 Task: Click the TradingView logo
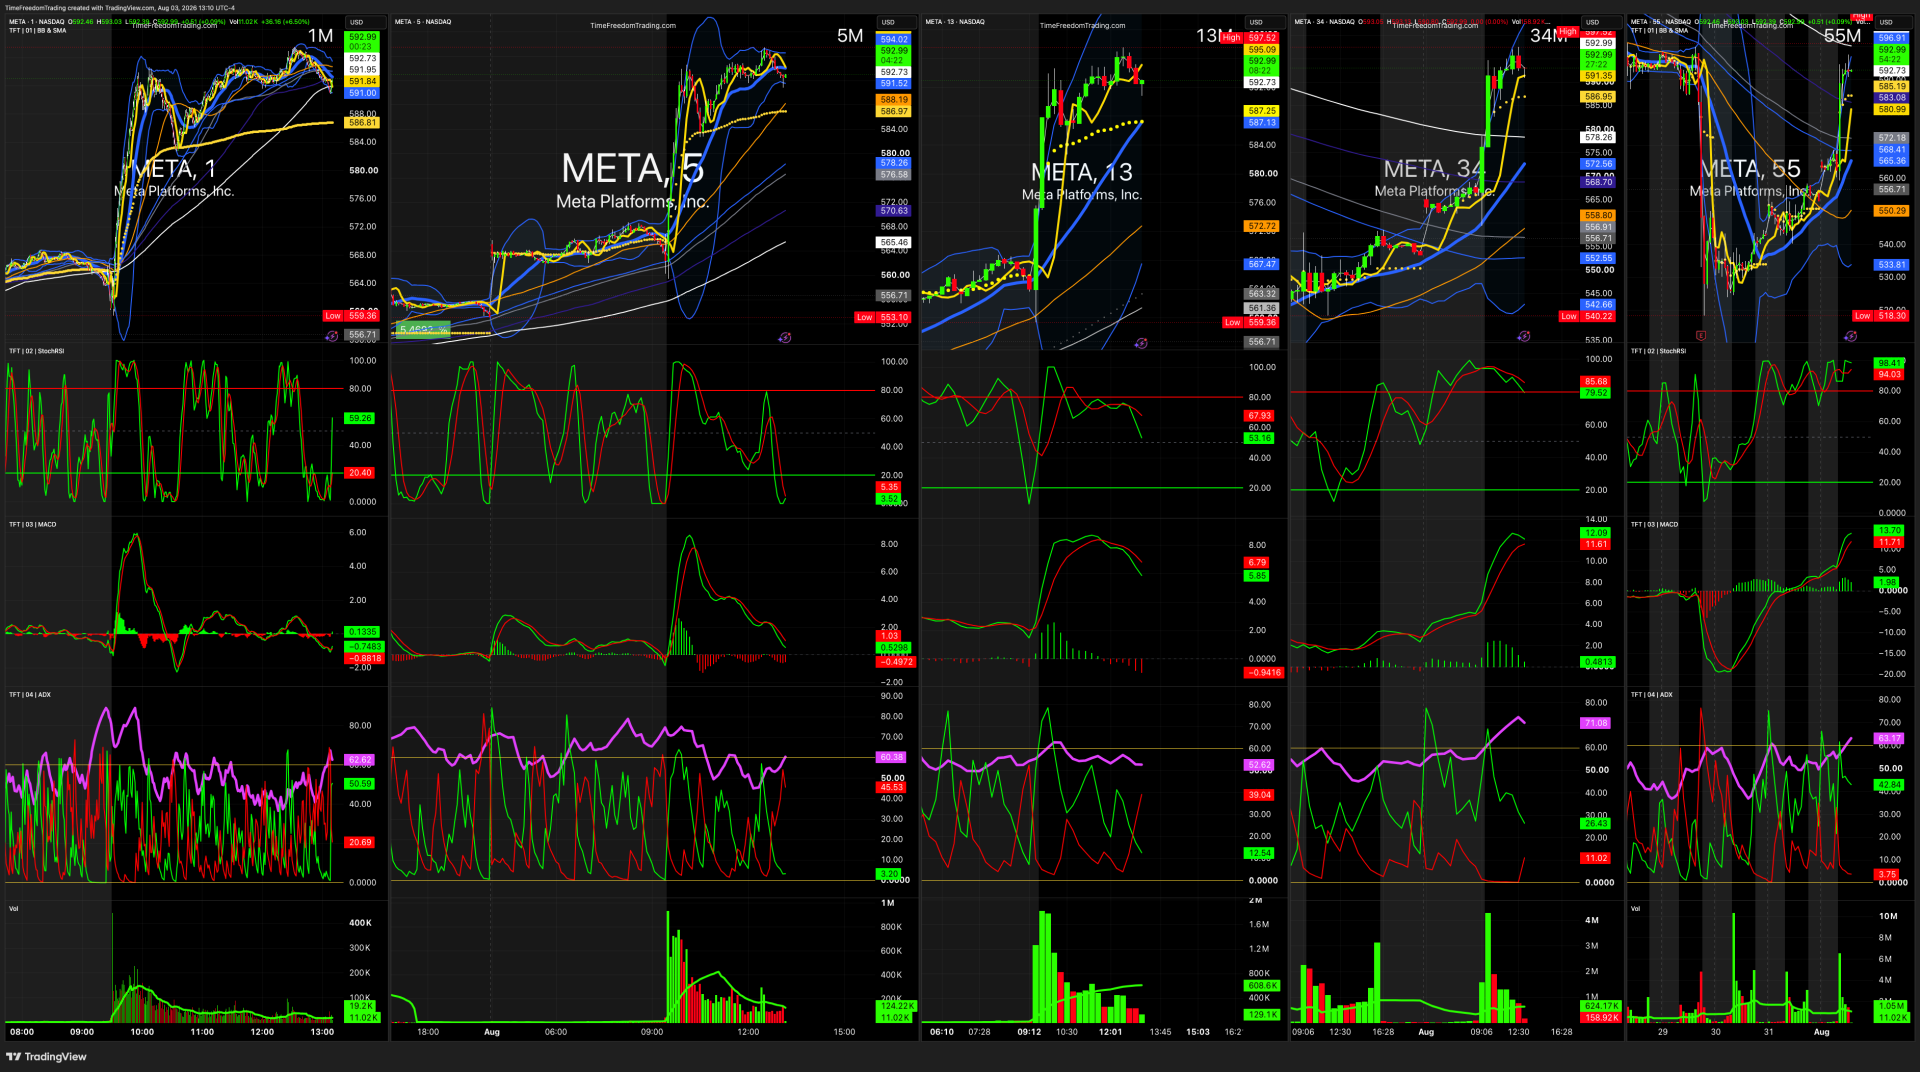point(46,1056)
